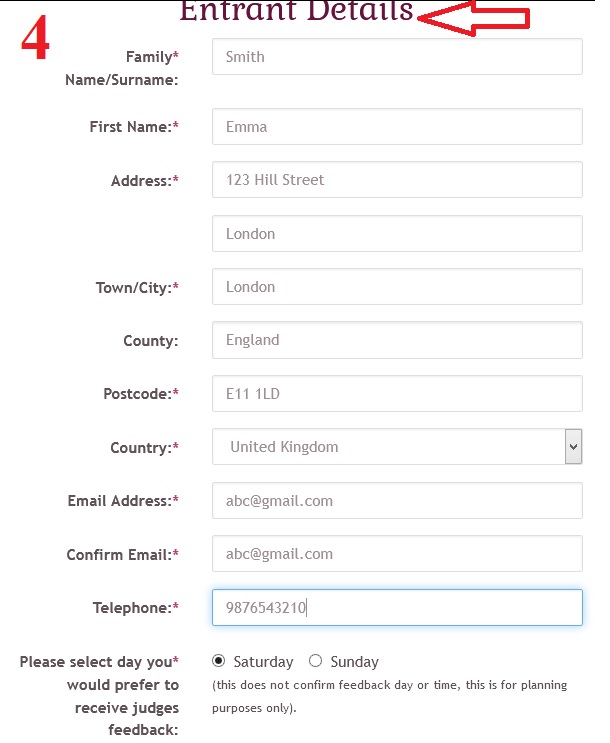This screenshot has width=610, height=743.
Task: Click the Saturday label text
Action: click(x=263, y=662)
